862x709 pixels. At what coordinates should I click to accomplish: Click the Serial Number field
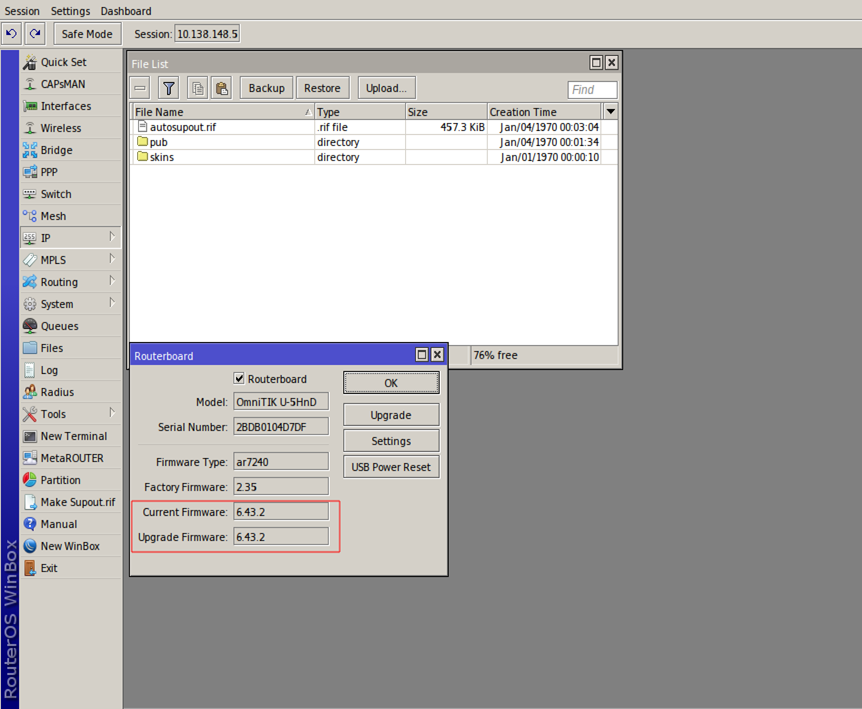point(281,426)
